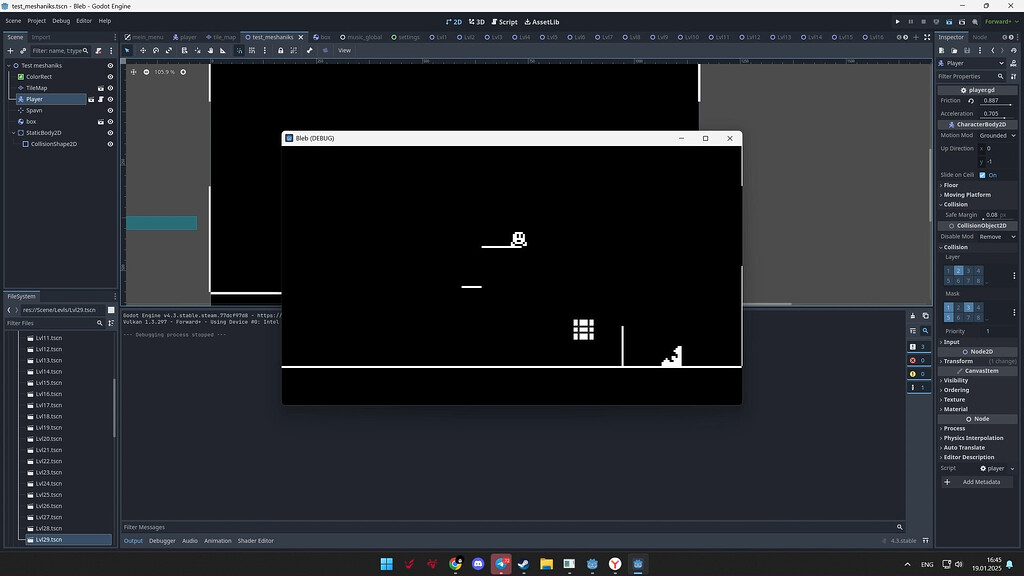Run the current scene icon
This screenshot has height=576, width=1024.
[949, 22]
